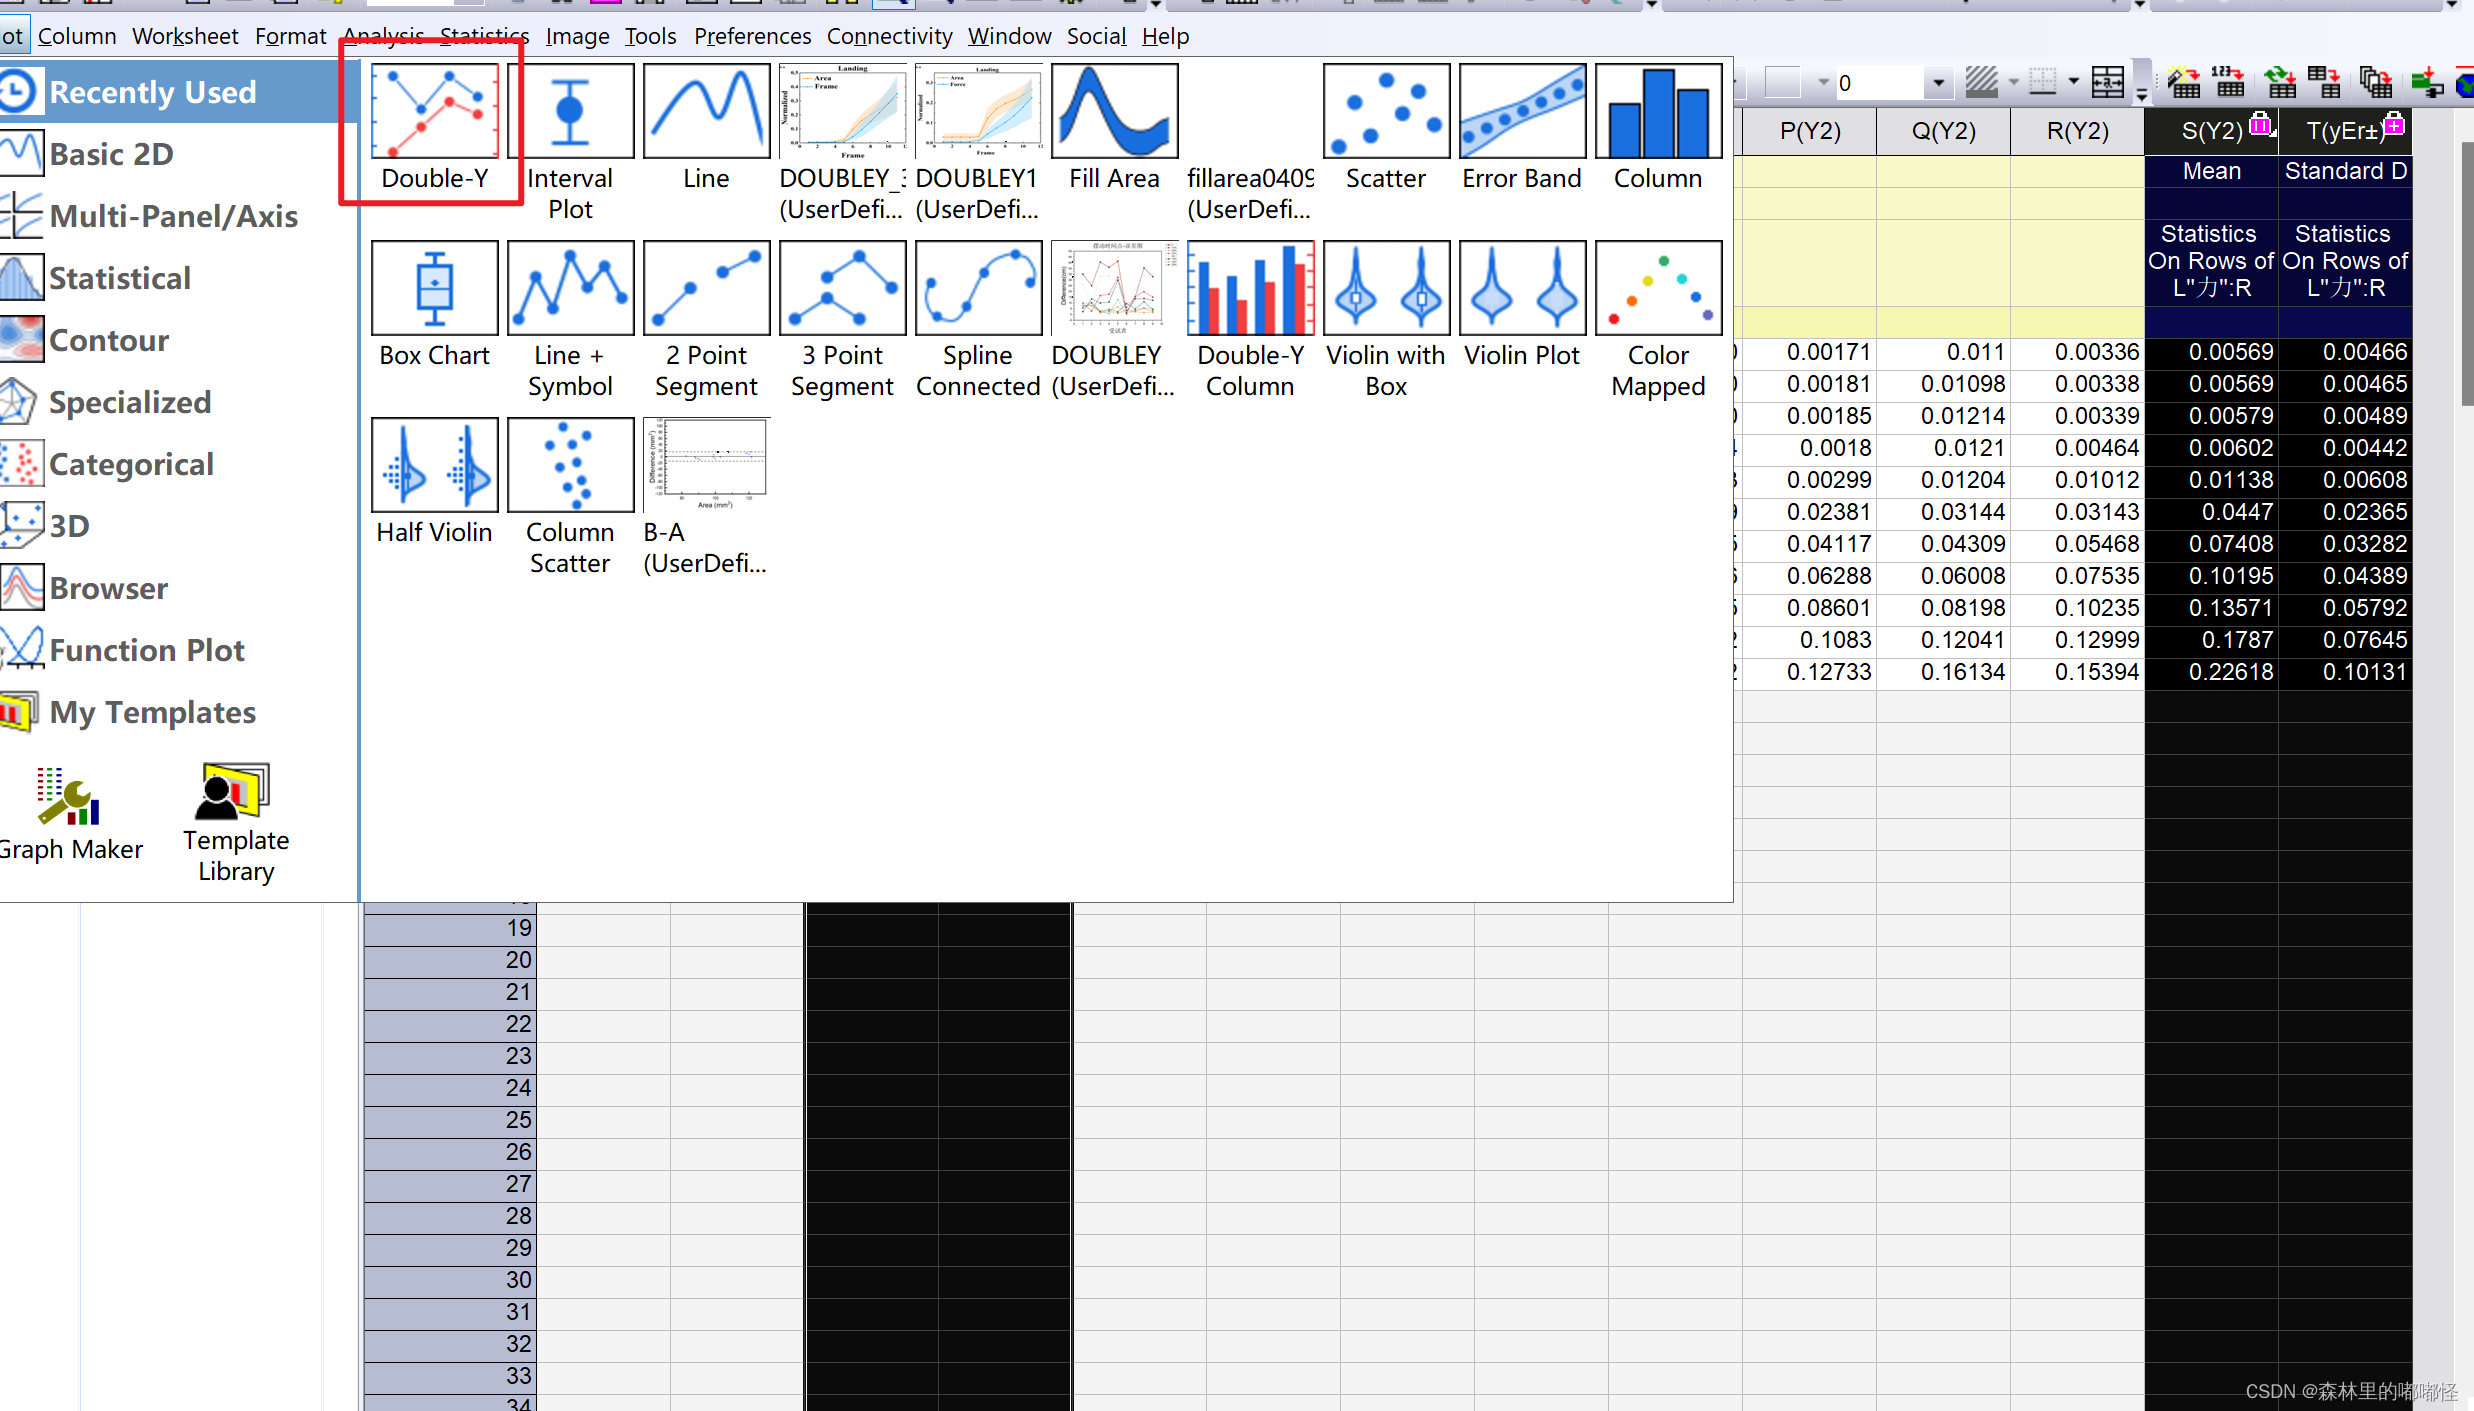Expand the fill pattern dropdown arrow
Image resolution: width=2474 pixels, height=1411 pixels.
click(2013, 83)
